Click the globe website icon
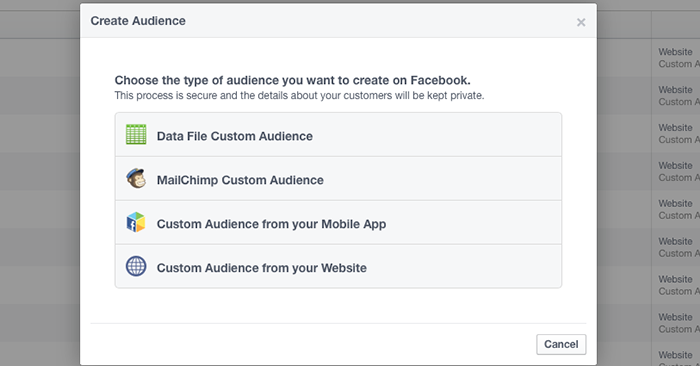The image size is (700, 366). click(136, 266)
